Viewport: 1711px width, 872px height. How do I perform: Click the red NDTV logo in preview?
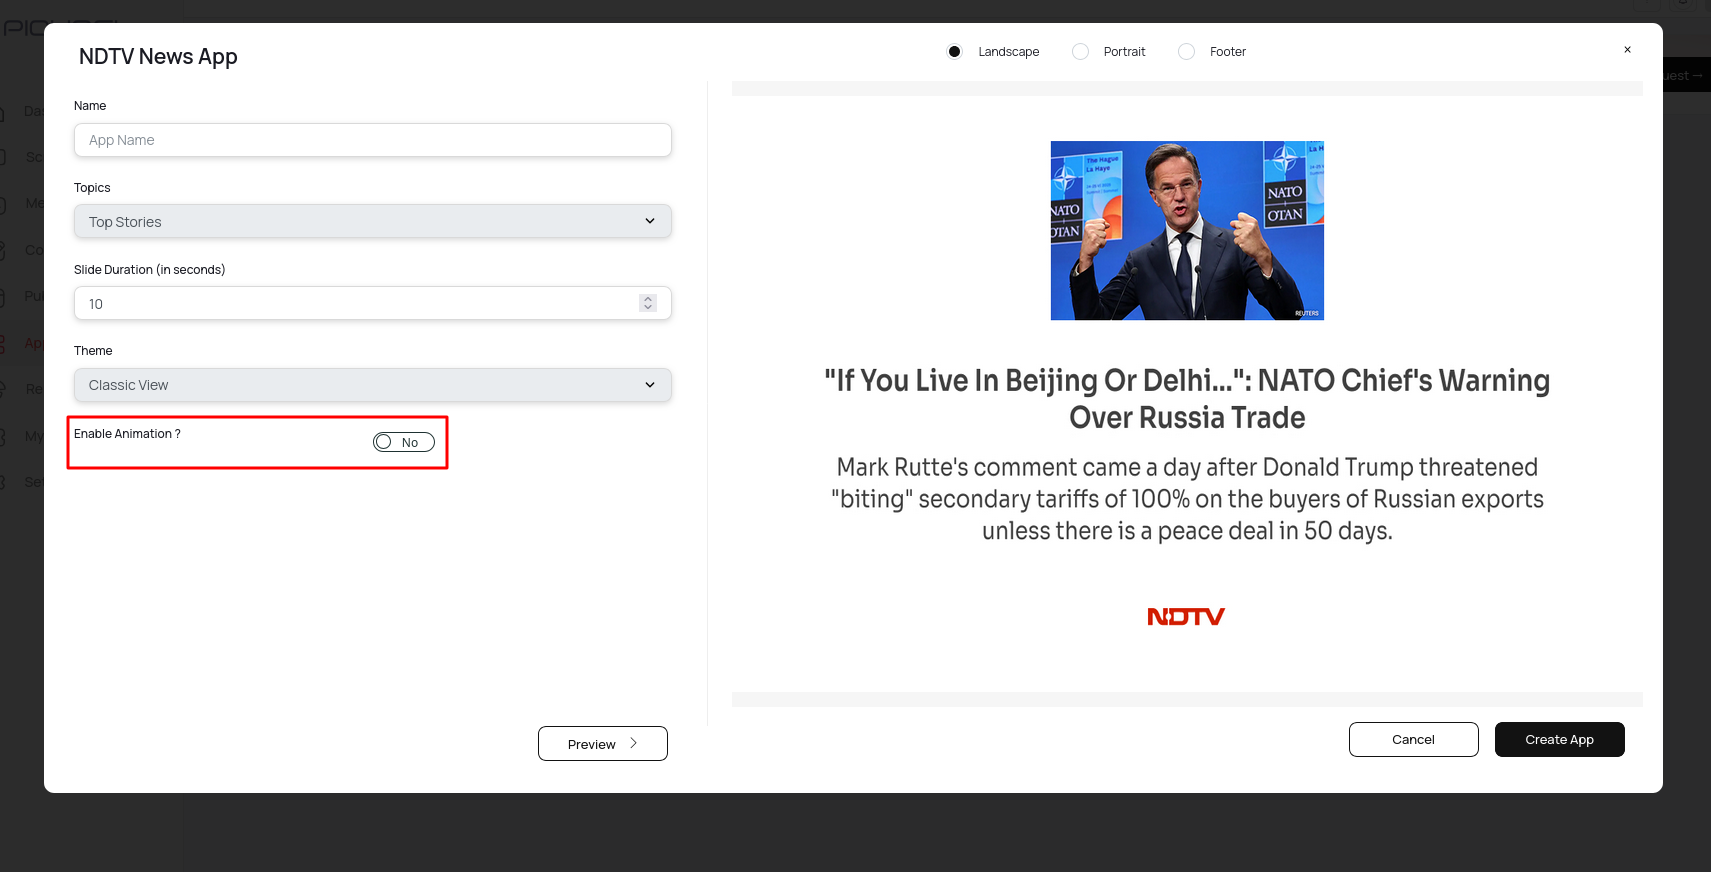[1186, 617]
